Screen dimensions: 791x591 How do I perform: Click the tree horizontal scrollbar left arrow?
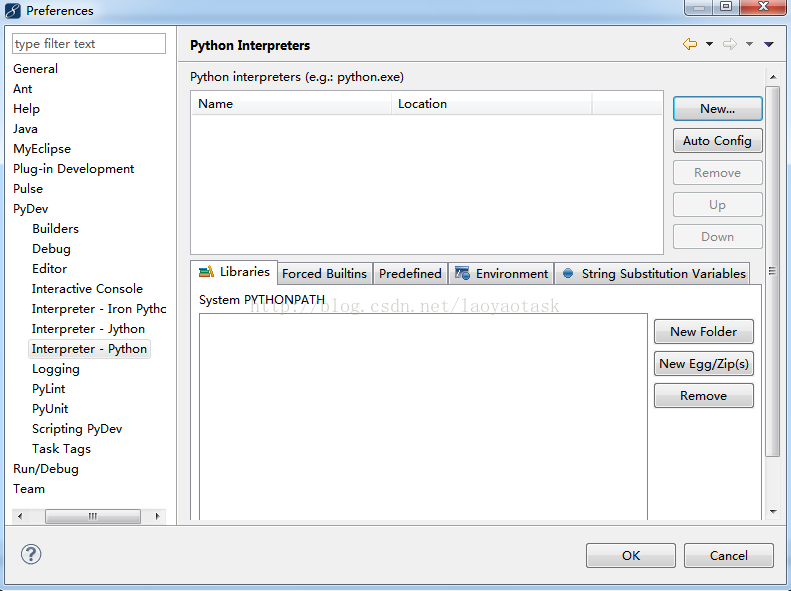[20, 516]
